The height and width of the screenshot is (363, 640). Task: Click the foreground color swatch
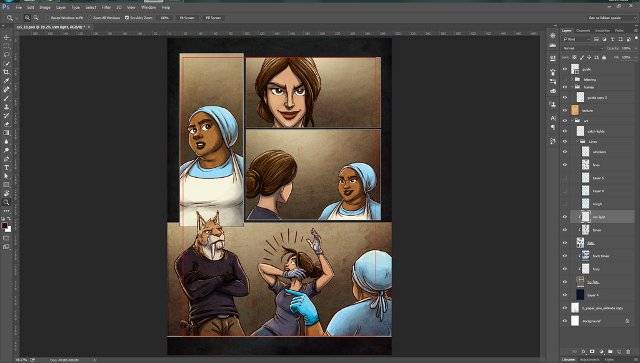click(x=4, y=225)
